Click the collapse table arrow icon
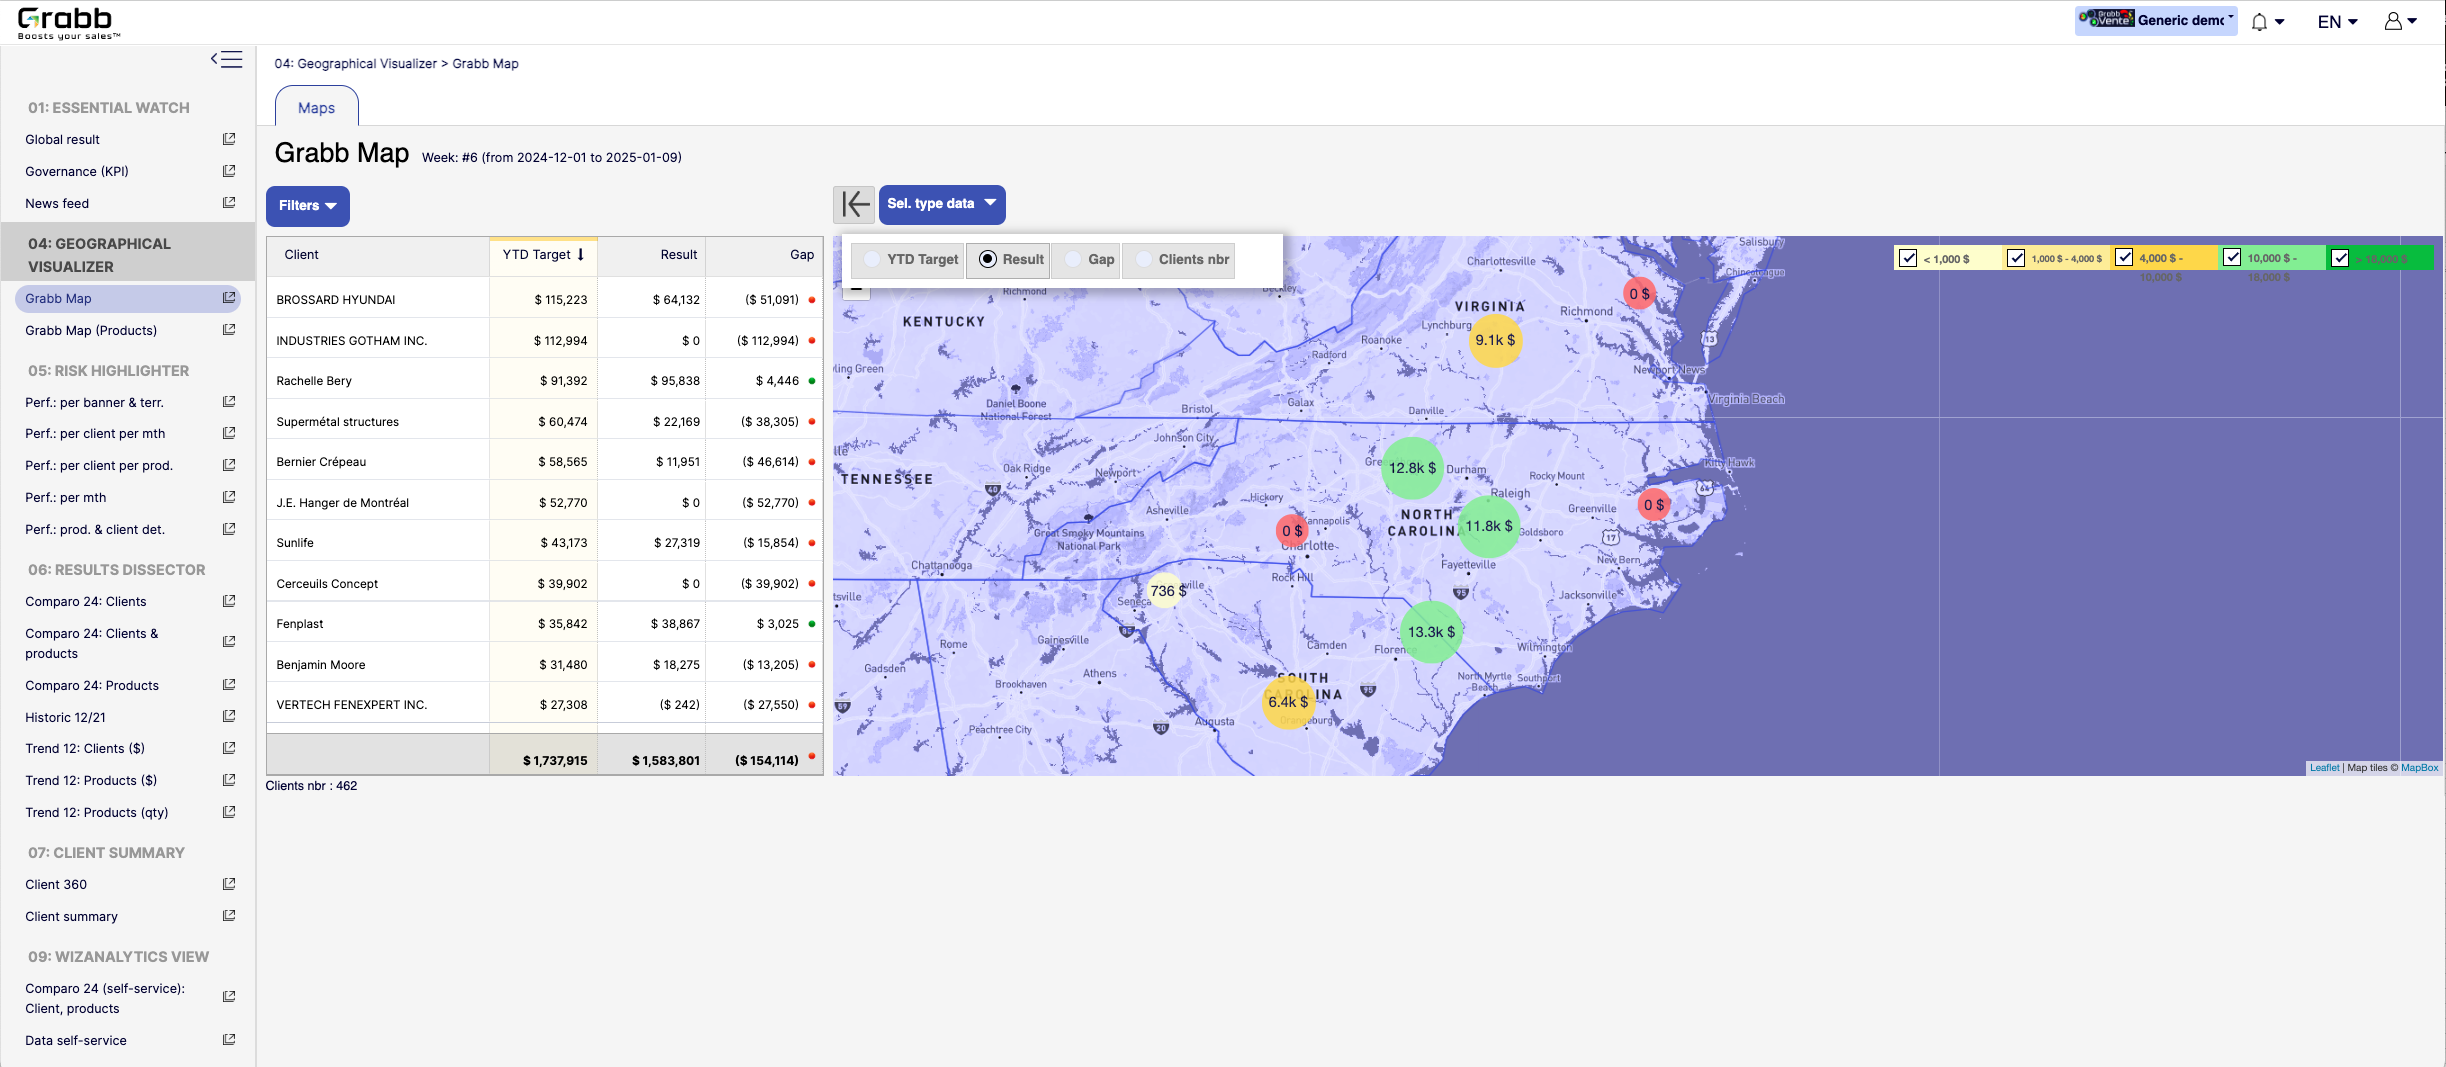The height and width of the screenshot is (1067, 2446). [854, 204]
